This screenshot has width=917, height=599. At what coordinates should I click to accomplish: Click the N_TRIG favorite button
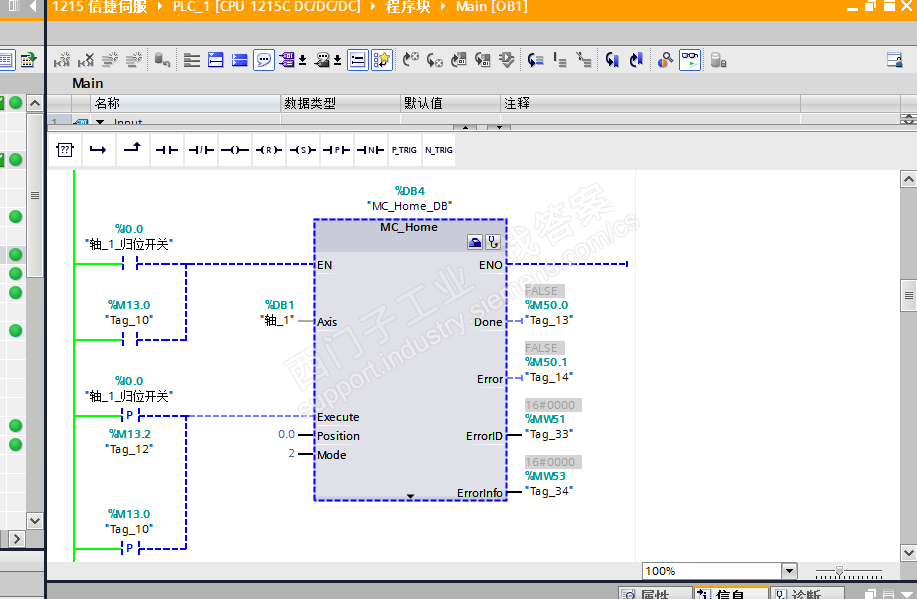pos(439,150)
